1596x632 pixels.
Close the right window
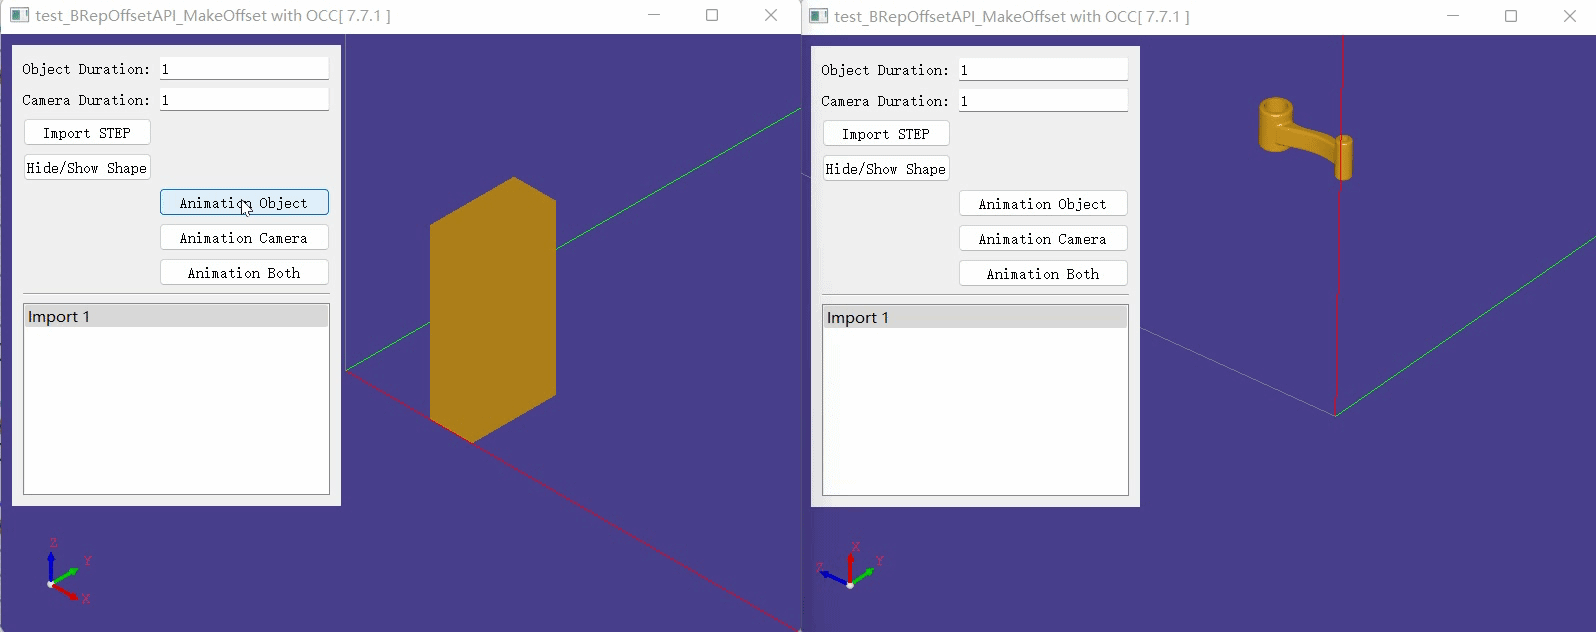point(1570,16)
